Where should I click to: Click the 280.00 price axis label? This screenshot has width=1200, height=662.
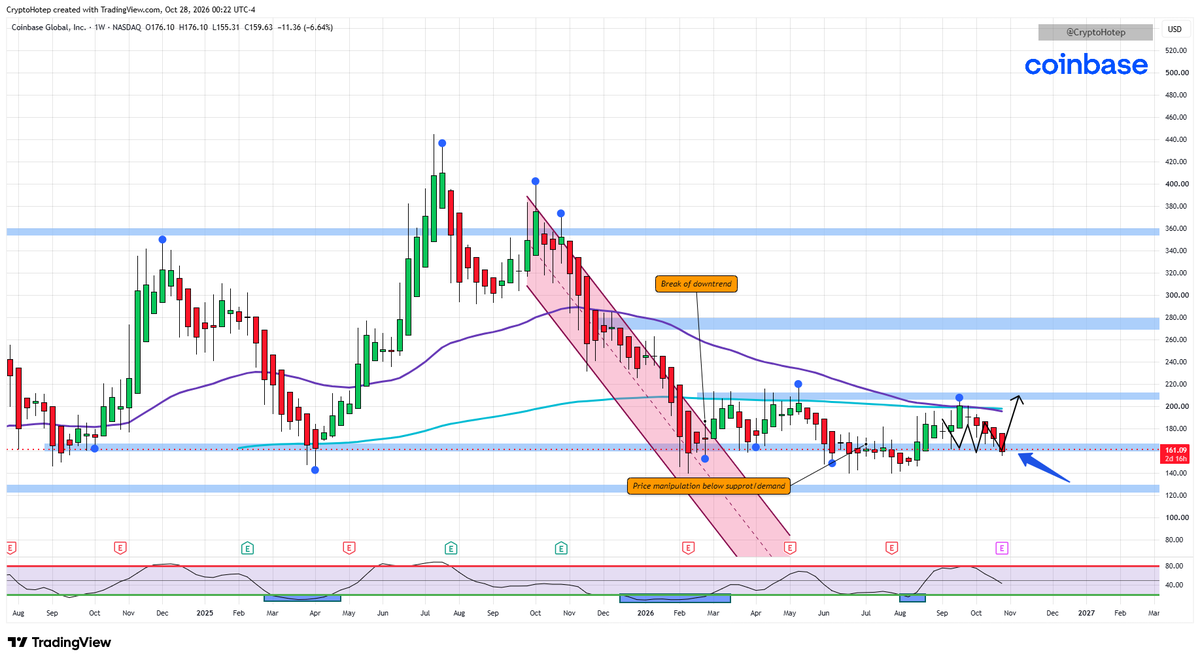coord(1175,317)
